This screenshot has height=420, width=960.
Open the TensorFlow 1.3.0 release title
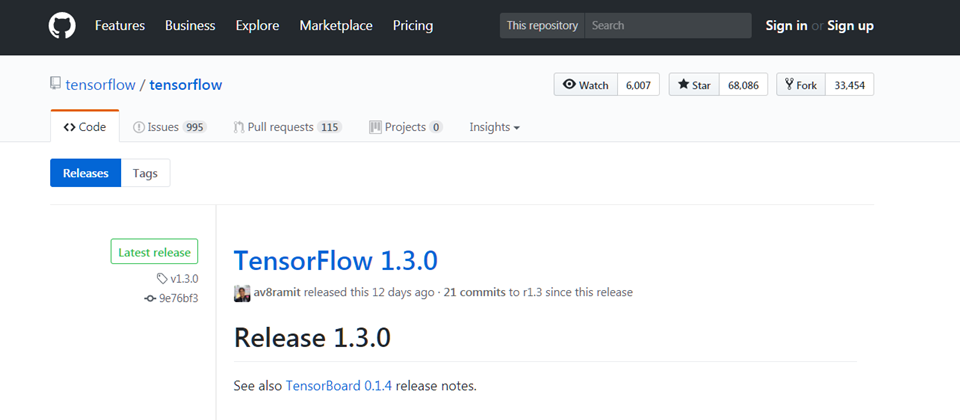click(x=336, y=261)
